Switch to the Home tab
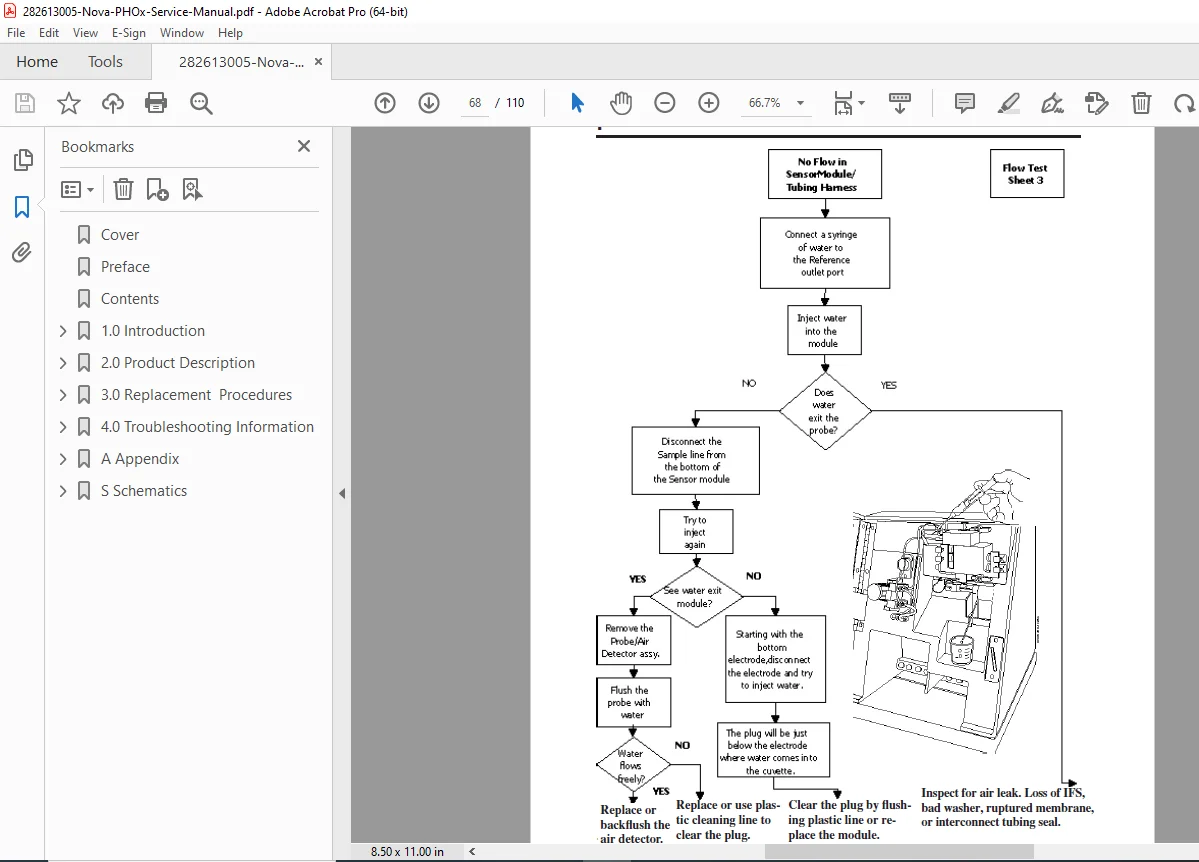This screenshot has height=862, width=1199. click(x=37, y=61)
